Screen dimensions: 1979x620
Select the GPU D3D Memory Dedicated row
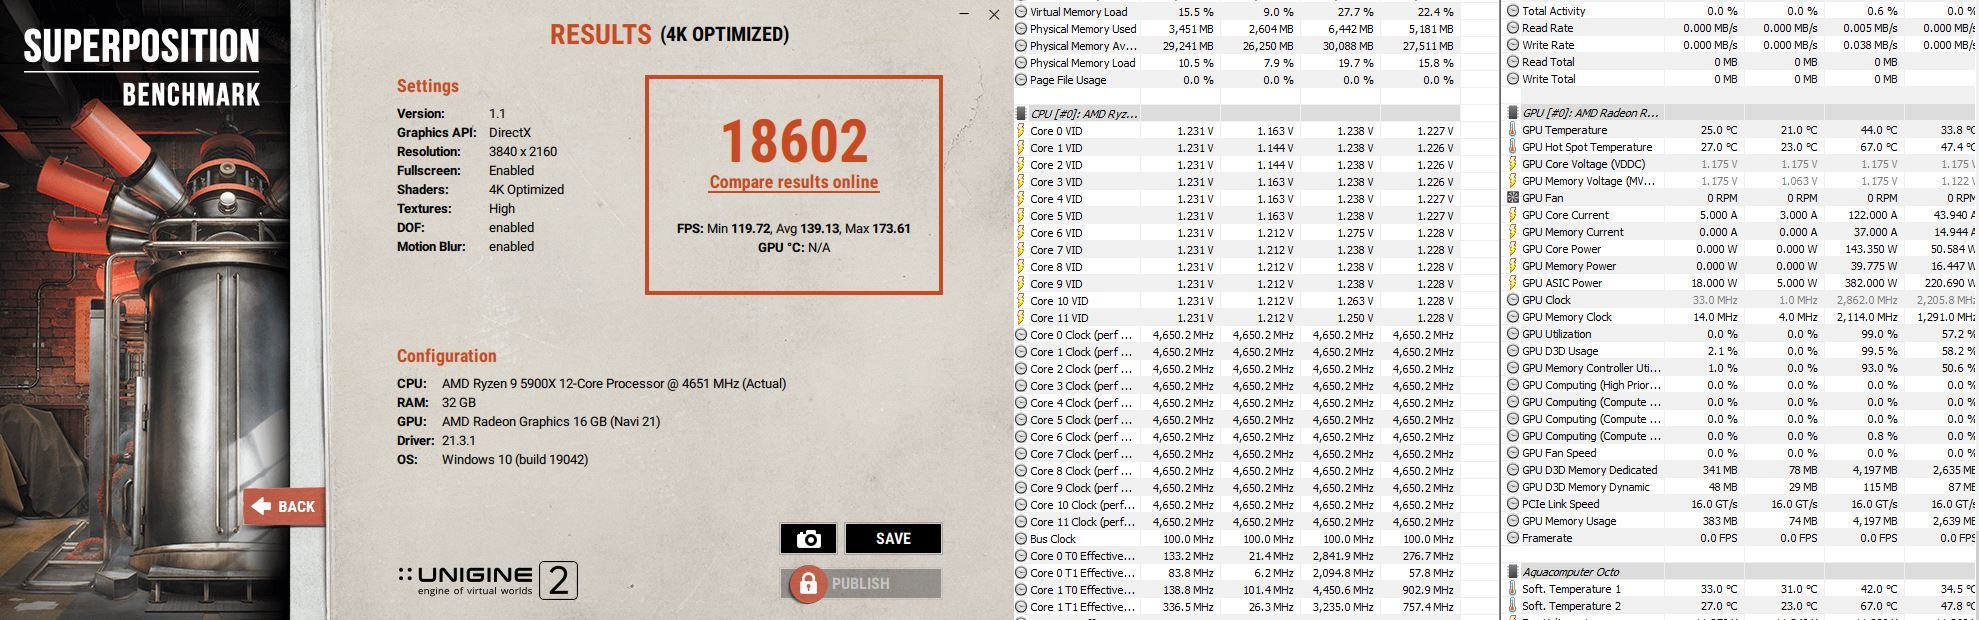[1741, 470]
